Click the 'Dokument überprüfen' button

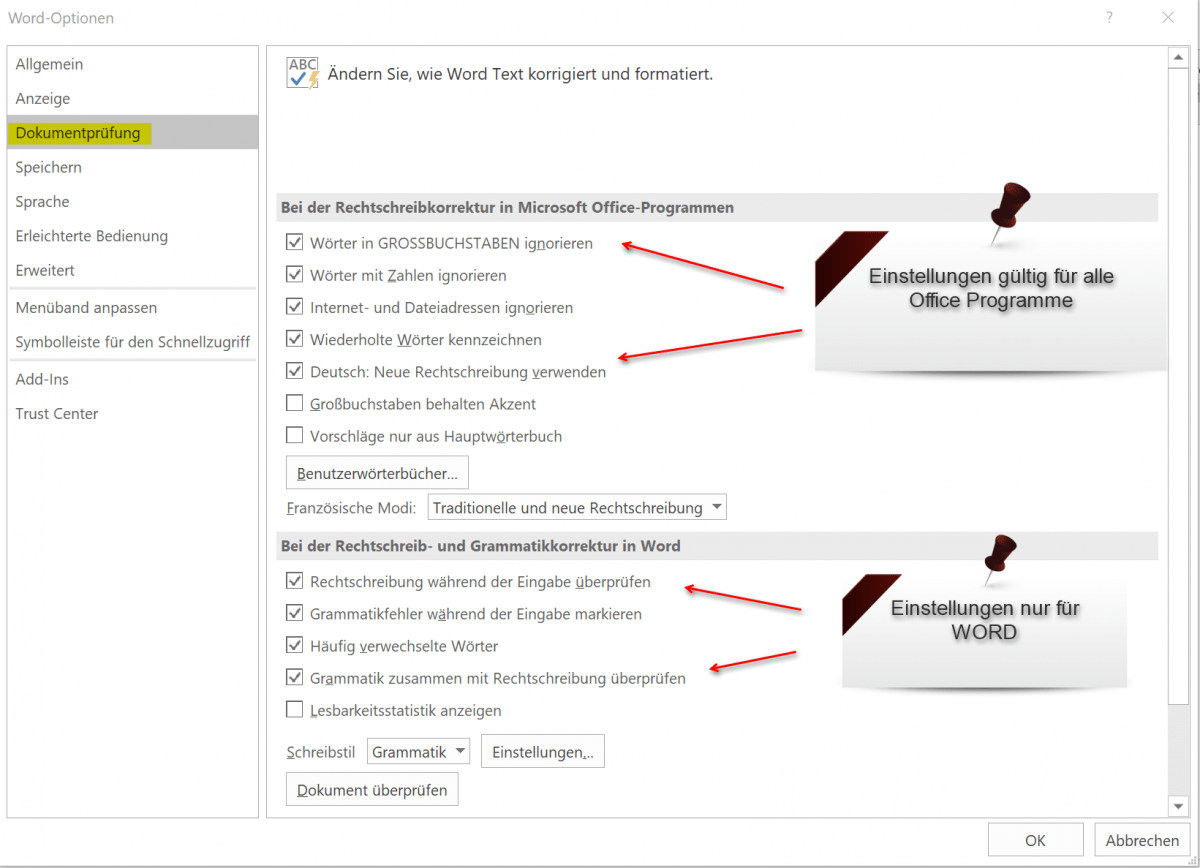[372, 789]
